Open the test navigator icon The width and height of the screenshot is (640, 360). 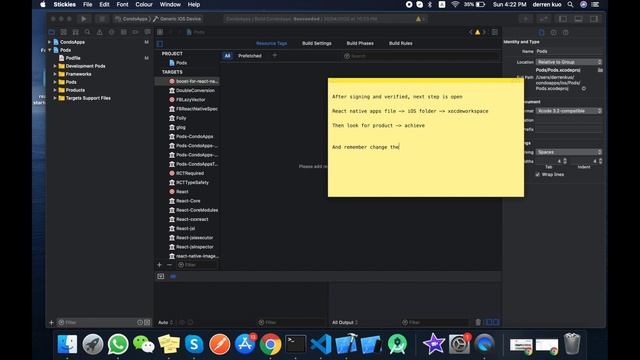111,32
